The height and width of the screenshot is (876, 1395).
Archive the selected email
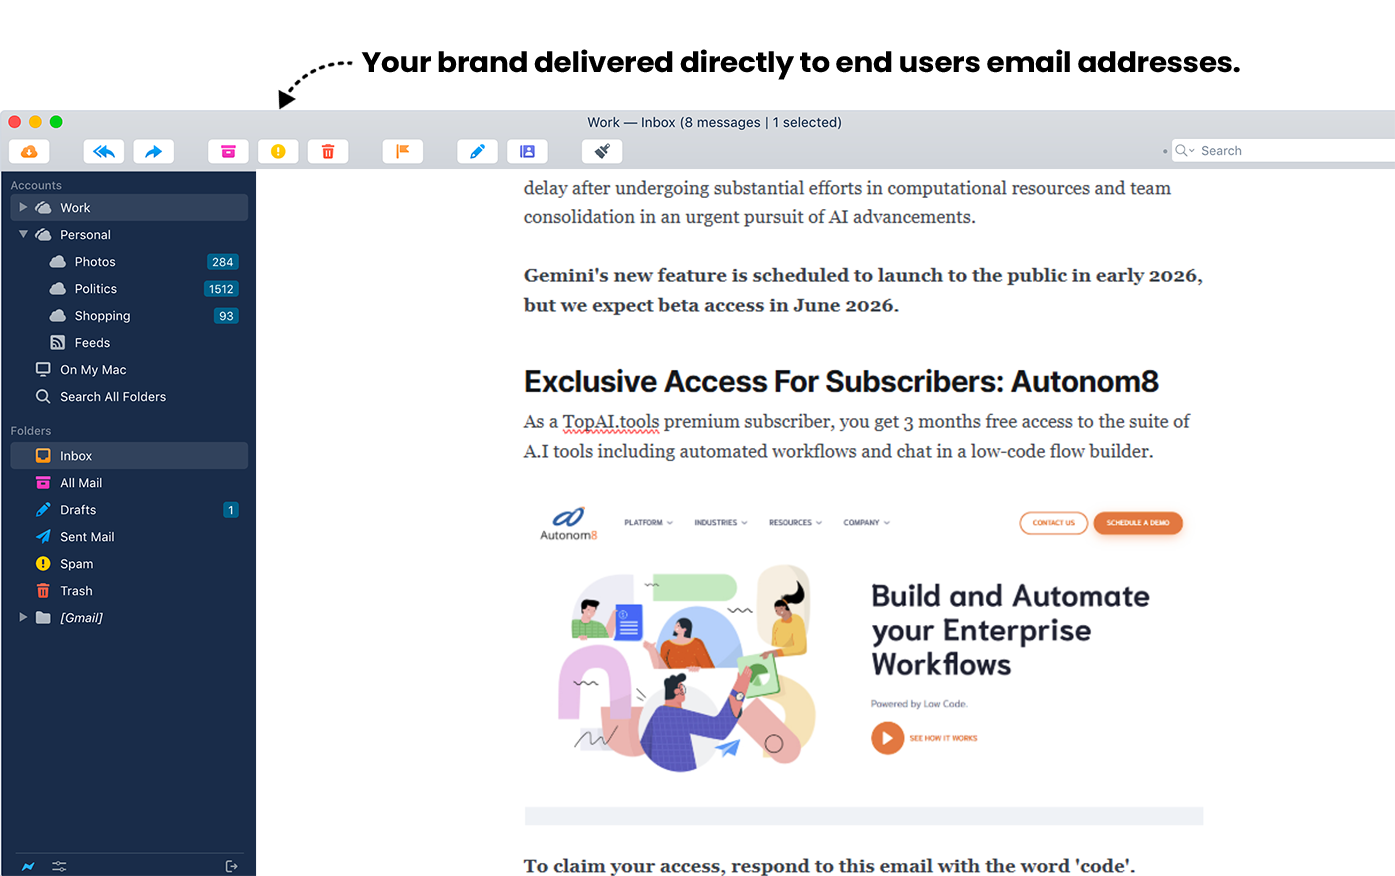(x=228, y=151)
